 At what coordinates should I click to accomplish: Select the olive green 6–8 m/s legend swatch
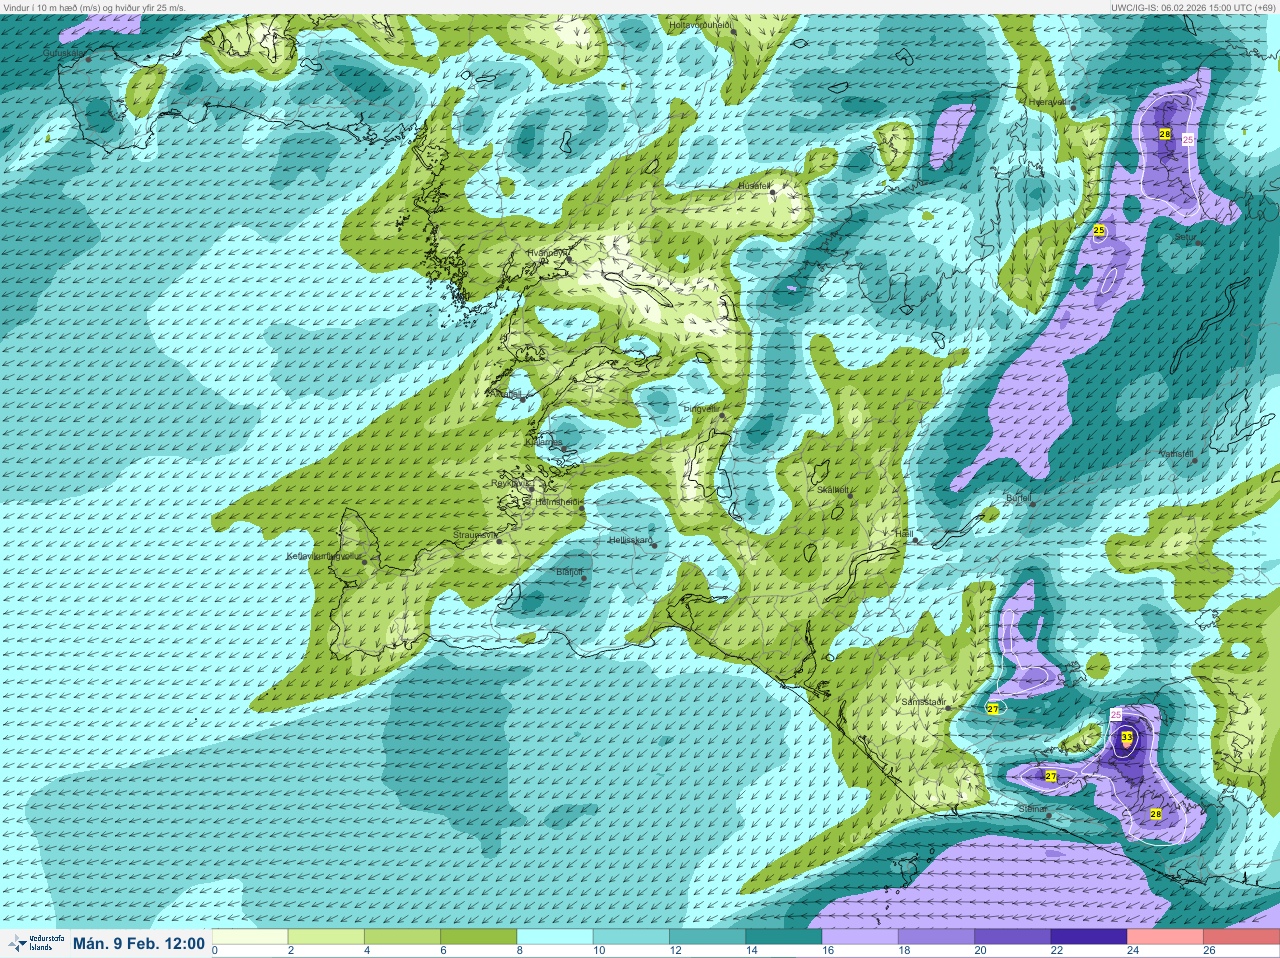[x=480, y=936]
